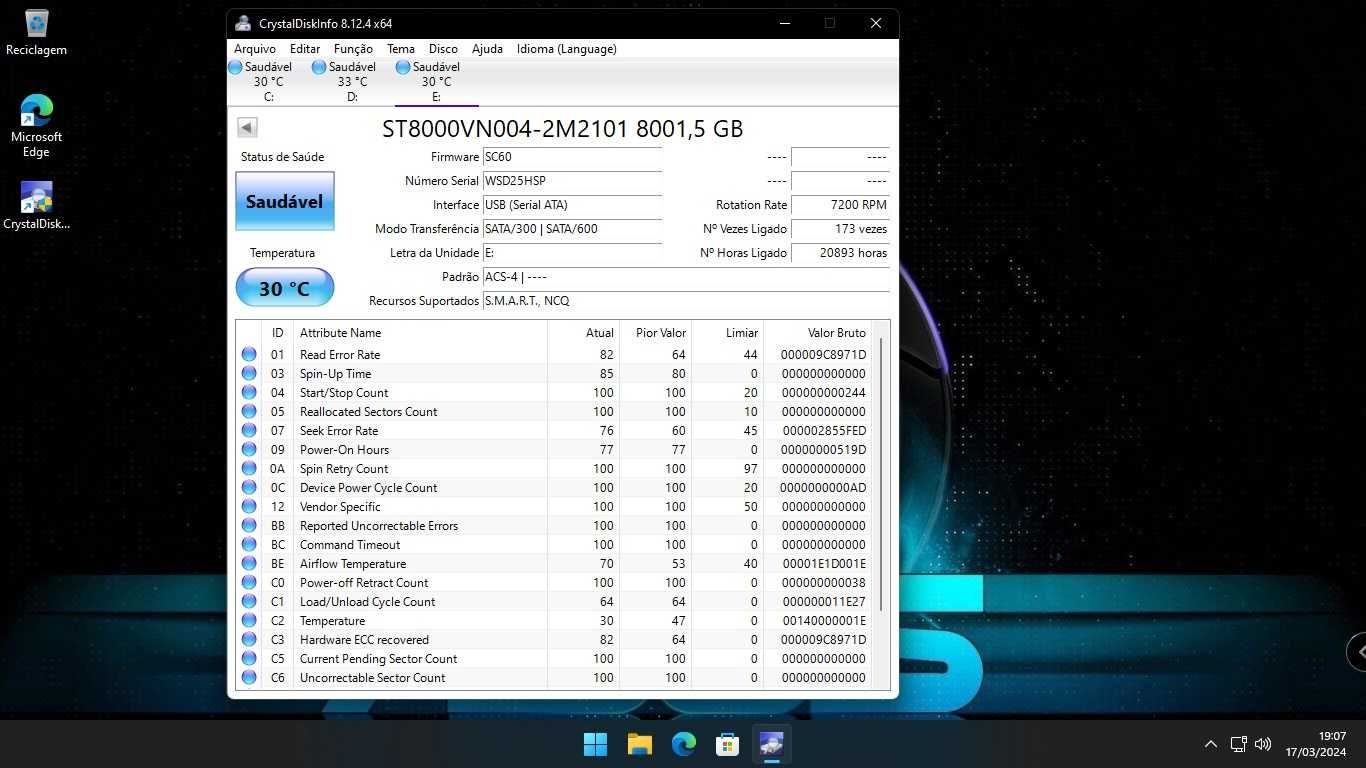
Task: Click the 30 °C temperature button
Action: [285, 288]
